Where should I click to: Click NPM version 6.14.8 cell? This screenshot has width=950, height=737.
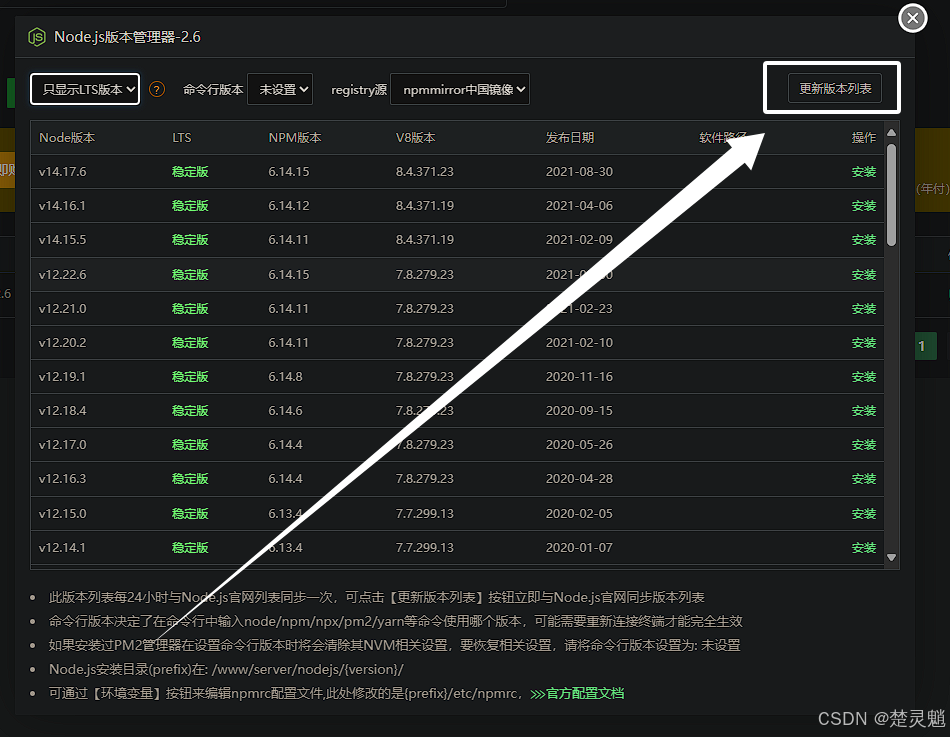click(285, 376)
